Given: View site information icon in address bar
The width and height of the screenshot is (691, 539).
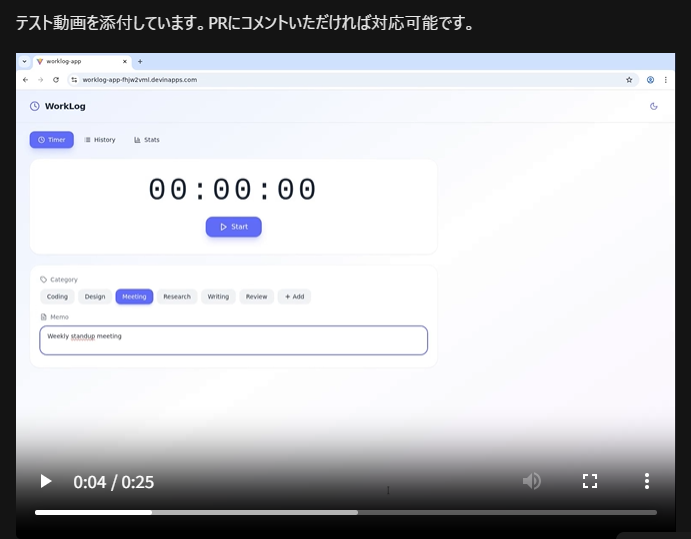Looking at the screenshot, I should click(74, 80).
